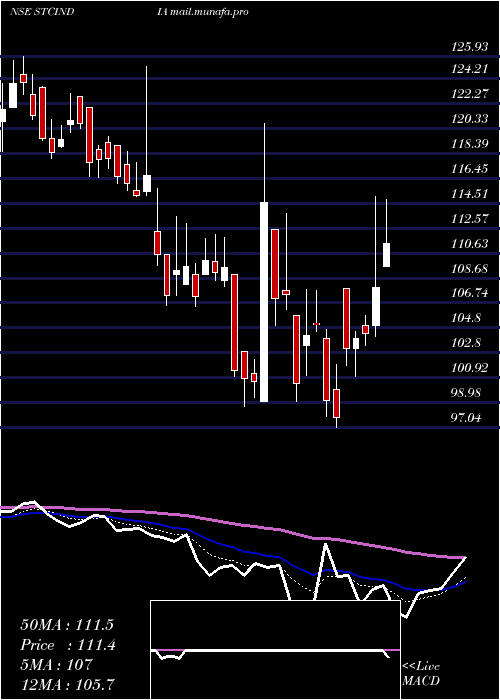The height and width of the screenshot is (700, 500).
Task: Click inside the MACD inset chart box
Action: [275, 650]
